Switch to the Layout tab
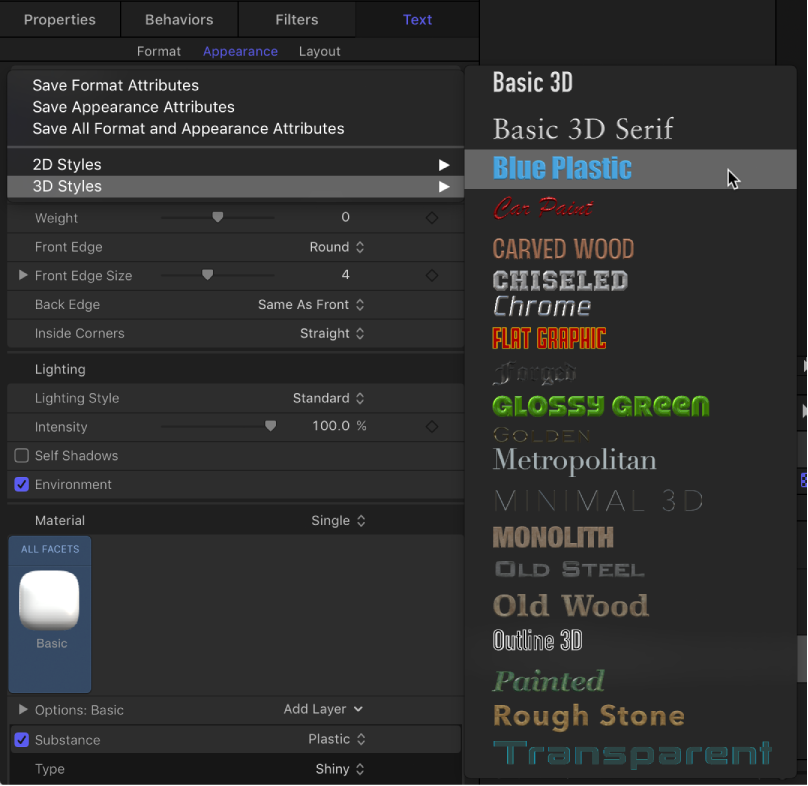808x786 pixels. click(320, 51)
